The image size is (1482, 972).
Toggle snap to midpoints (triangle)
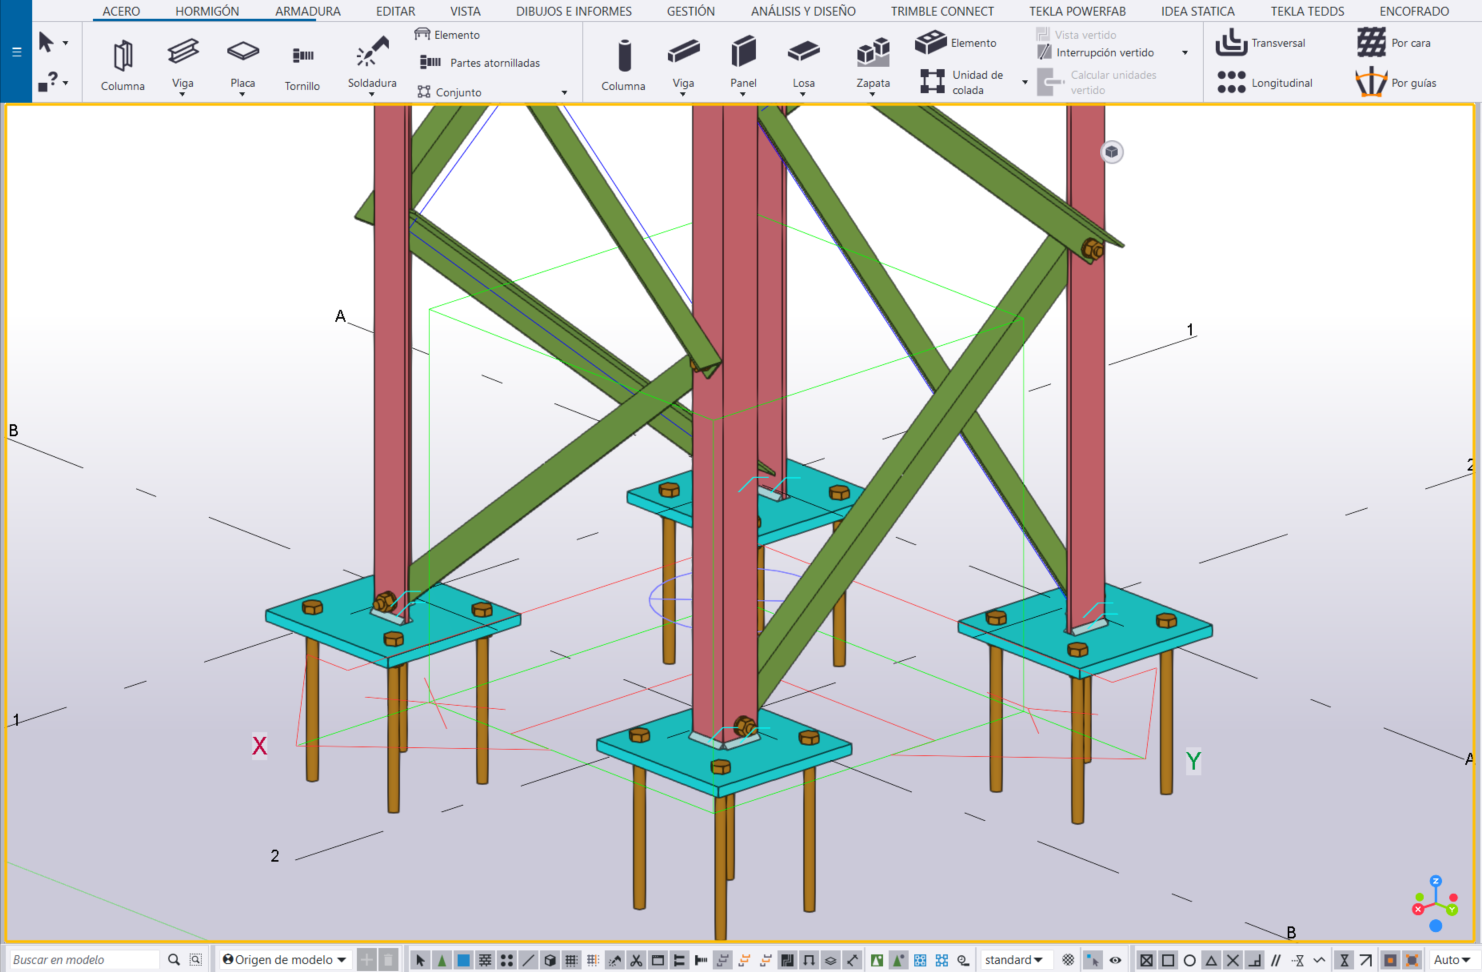[1211, 960]
